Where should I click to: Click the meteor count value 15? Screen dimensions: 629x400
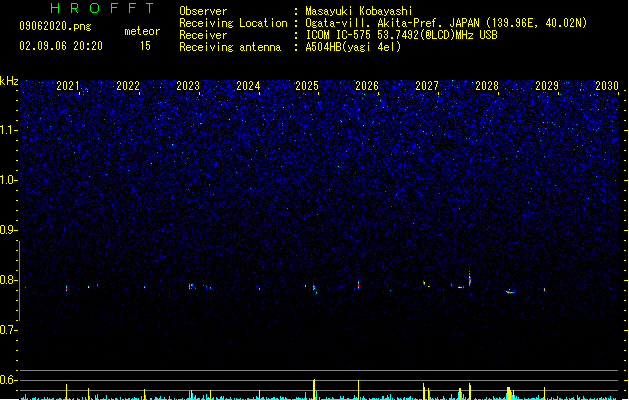[x=145, y=46]
